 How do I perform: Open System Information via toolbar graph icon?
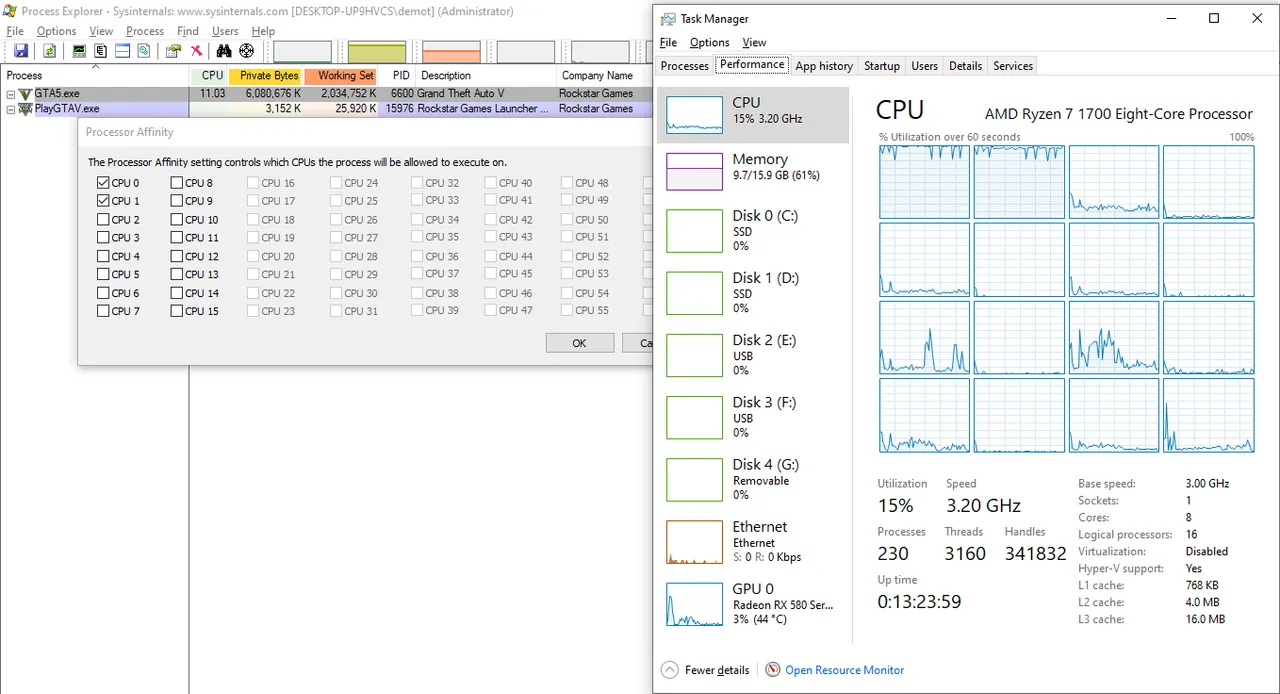tap(79, 51)
